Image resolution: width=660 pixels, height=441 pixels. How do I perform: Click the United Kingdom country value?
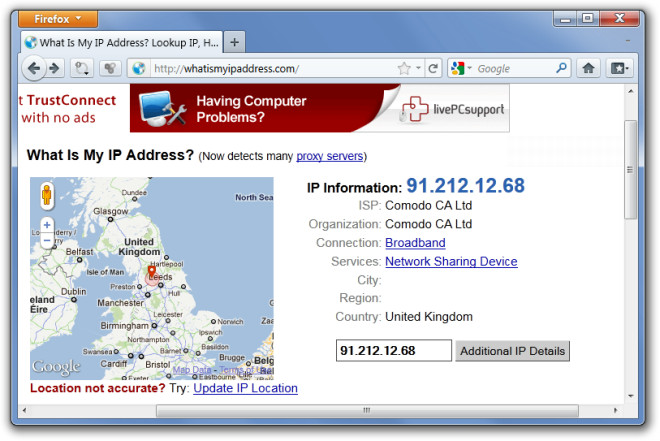click(429, 316)
